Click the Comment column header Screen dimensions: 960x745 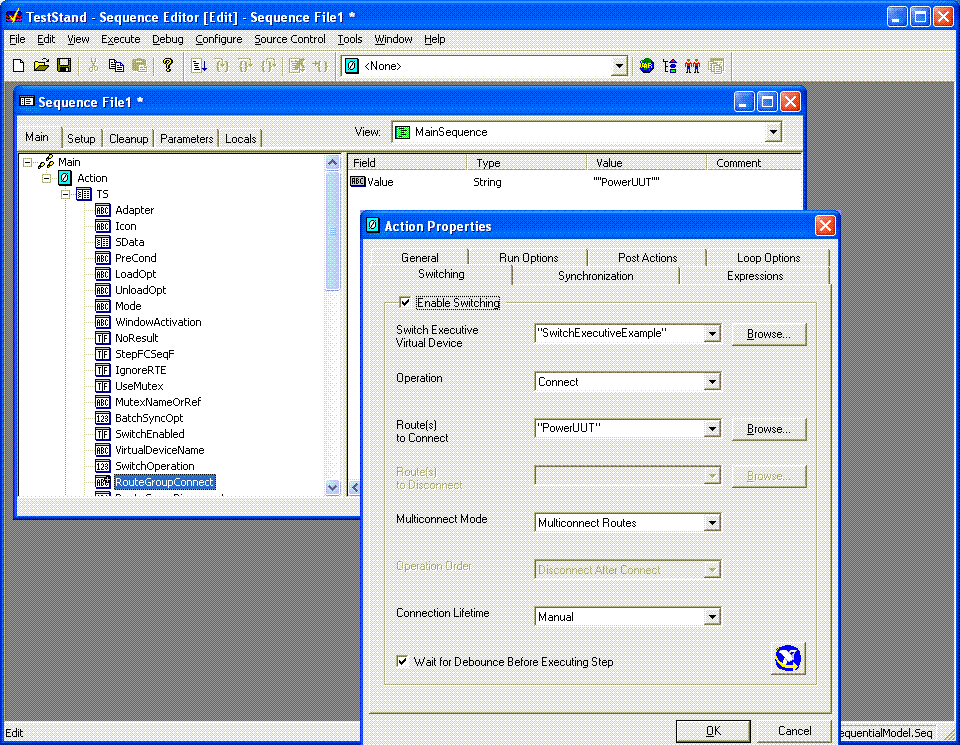pos(754,163)
